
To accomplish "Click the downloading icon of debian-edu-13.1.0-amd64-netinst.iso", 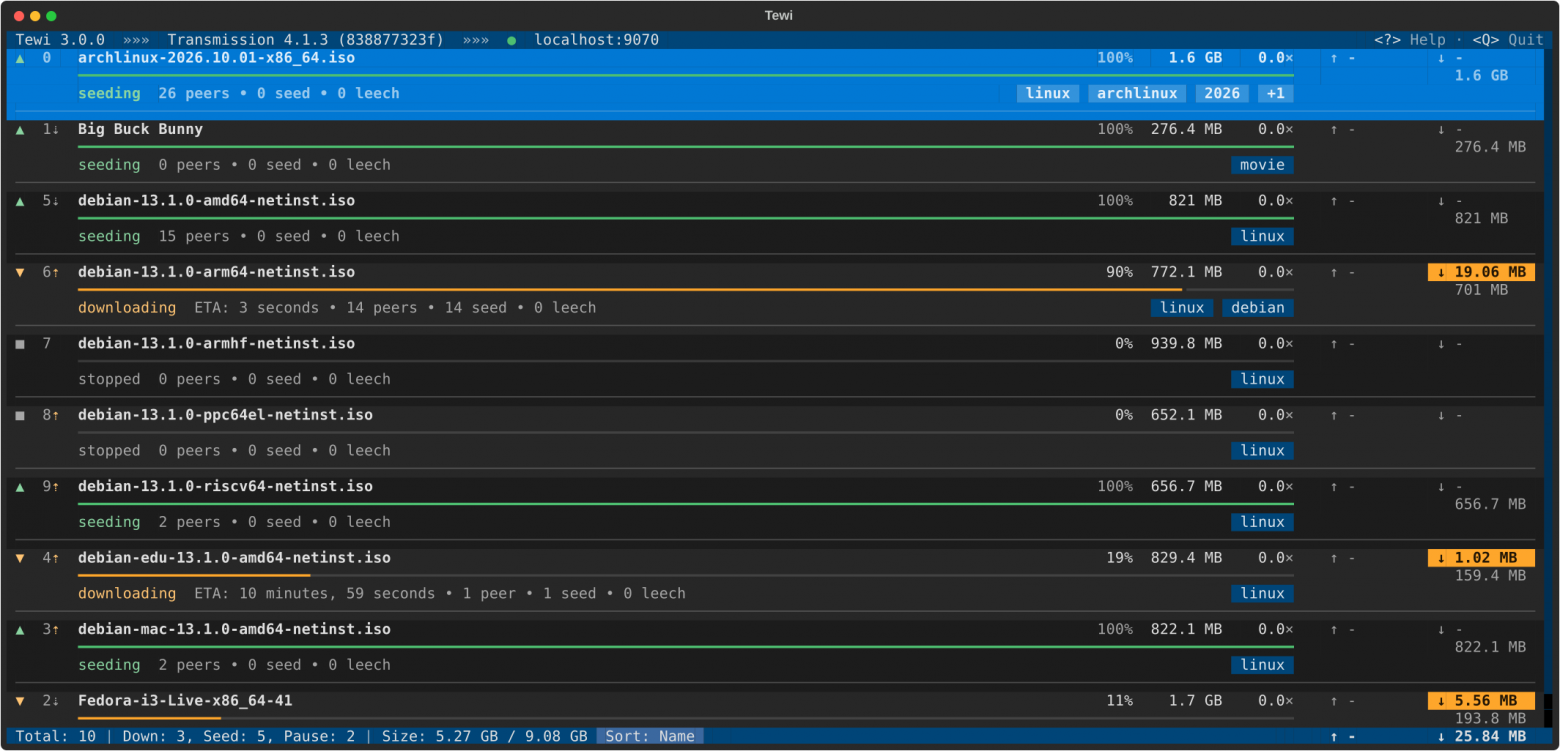I will pos(20,558).
